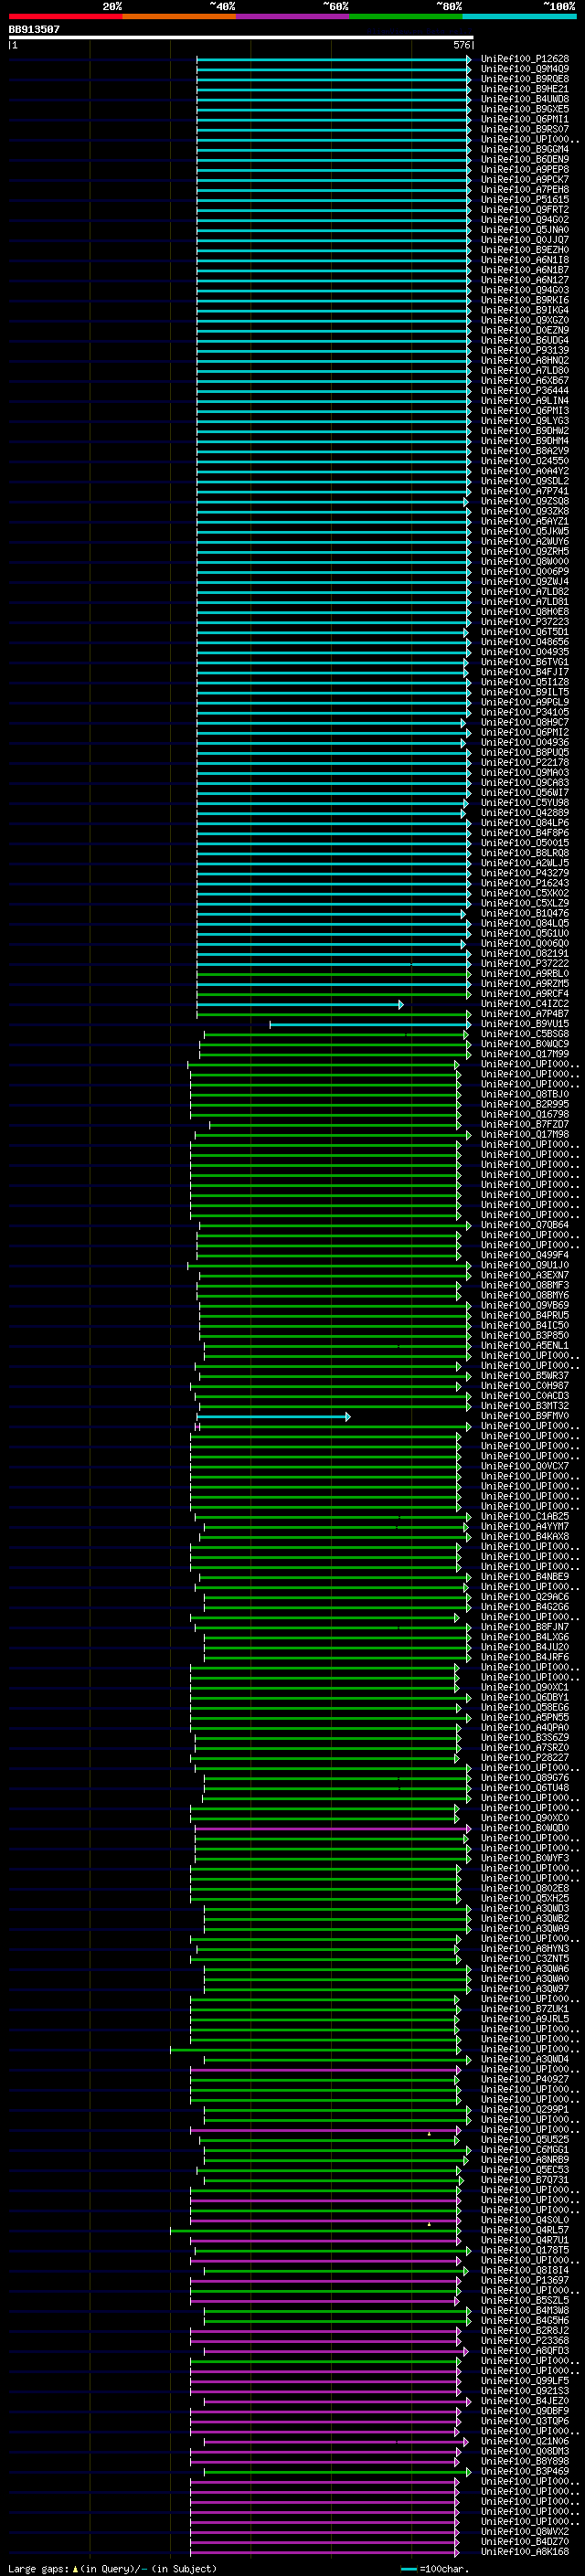585x2576 pixels.
Task: Click the short cyan alignment bar for C4IZC2
Action: pyautogui.click(x=300, y=1004)
